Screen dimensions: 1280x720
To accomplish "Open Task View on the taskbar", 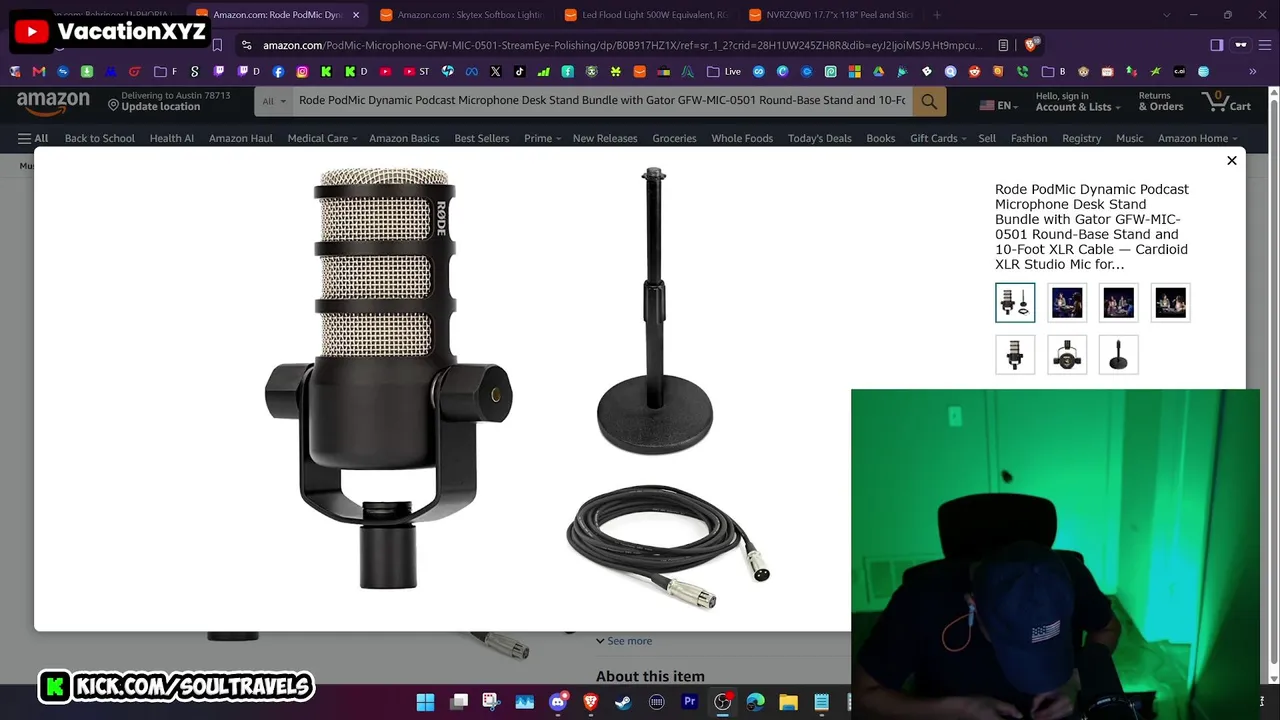I will [459, 702].
